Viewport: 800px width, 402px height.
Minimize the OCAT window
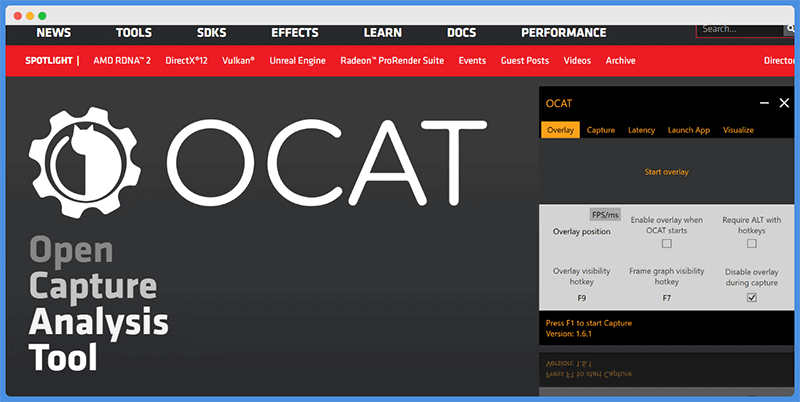[x=764, y=103]
